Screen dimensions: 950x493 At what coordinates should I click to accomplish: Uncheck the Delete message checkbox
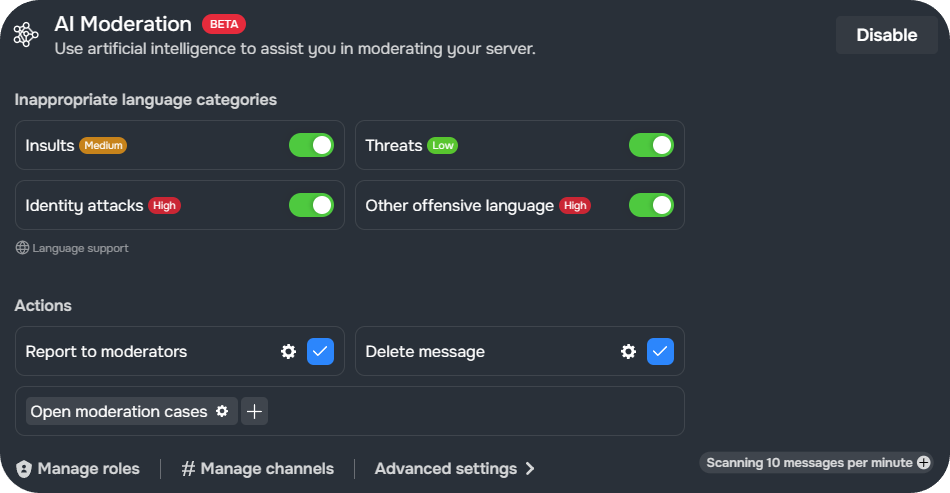660,351
